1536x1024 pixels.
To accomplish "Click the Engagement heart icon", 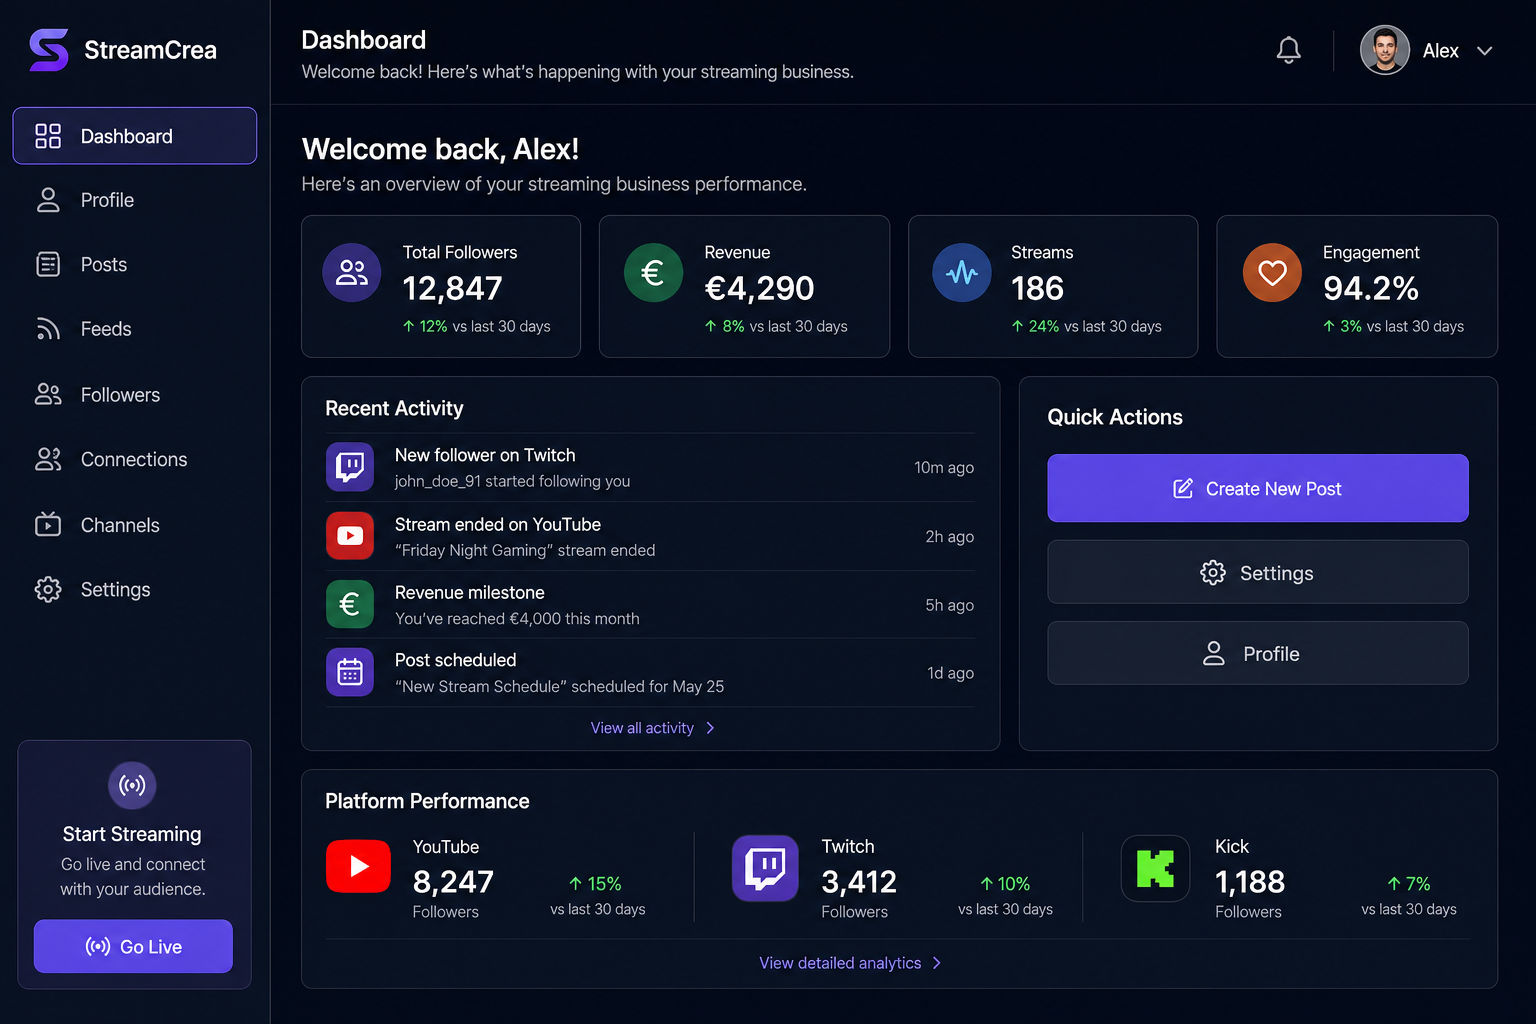I will tap(1272, 272).
